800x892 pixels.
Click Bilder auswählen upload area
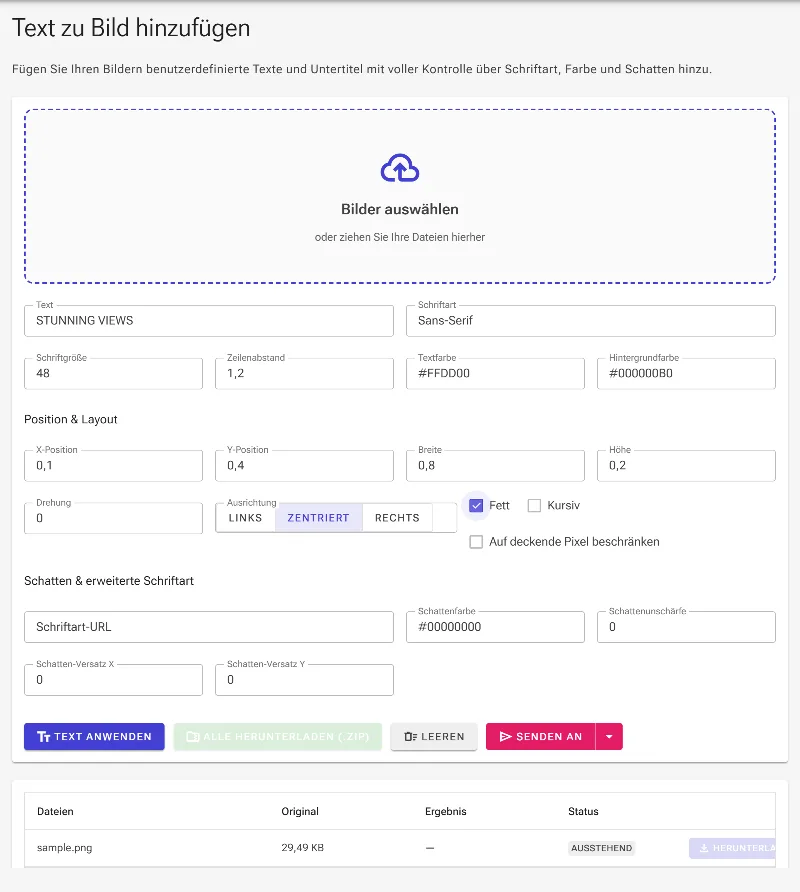(x=399, y=196)
